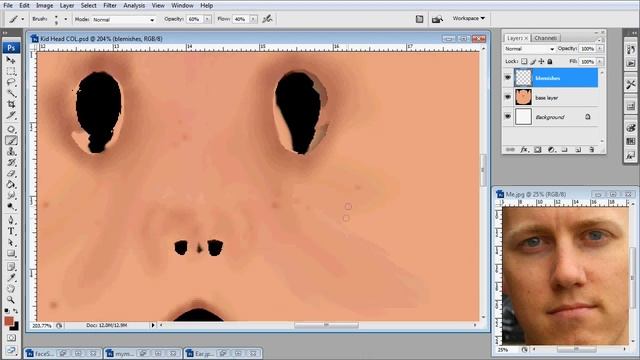Select the Slice tool
Viewport: 640px width, 360px height.
coord(11,116)
